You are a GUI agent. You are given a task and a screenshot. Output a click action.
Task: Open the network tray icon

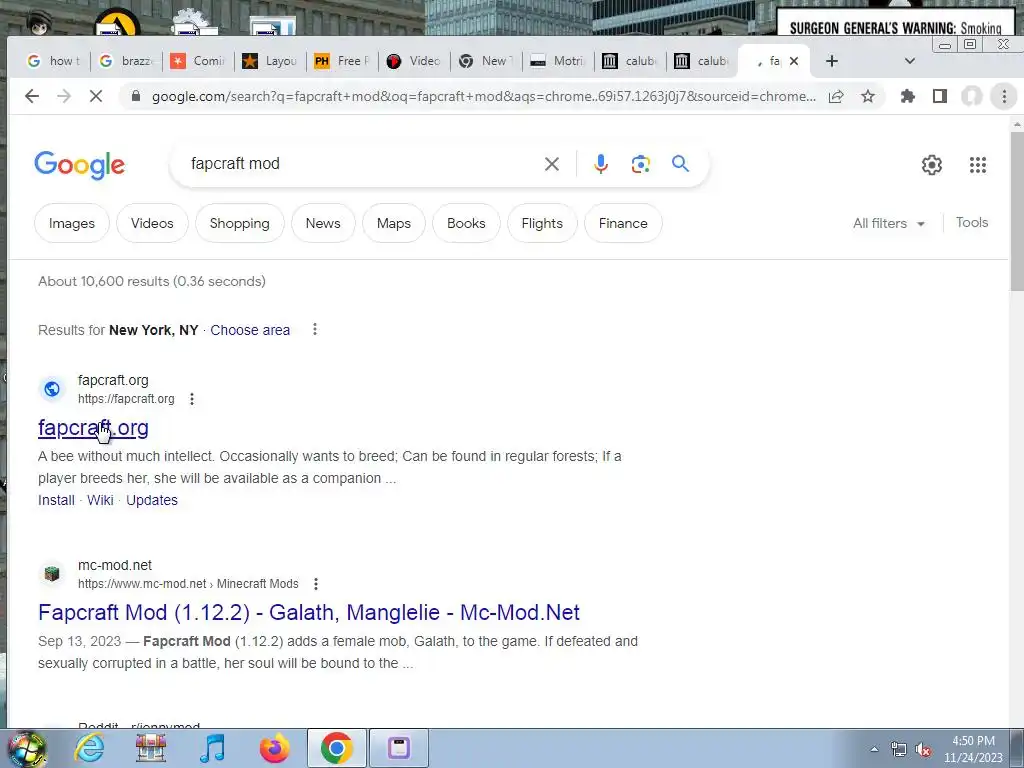[899, 749]
